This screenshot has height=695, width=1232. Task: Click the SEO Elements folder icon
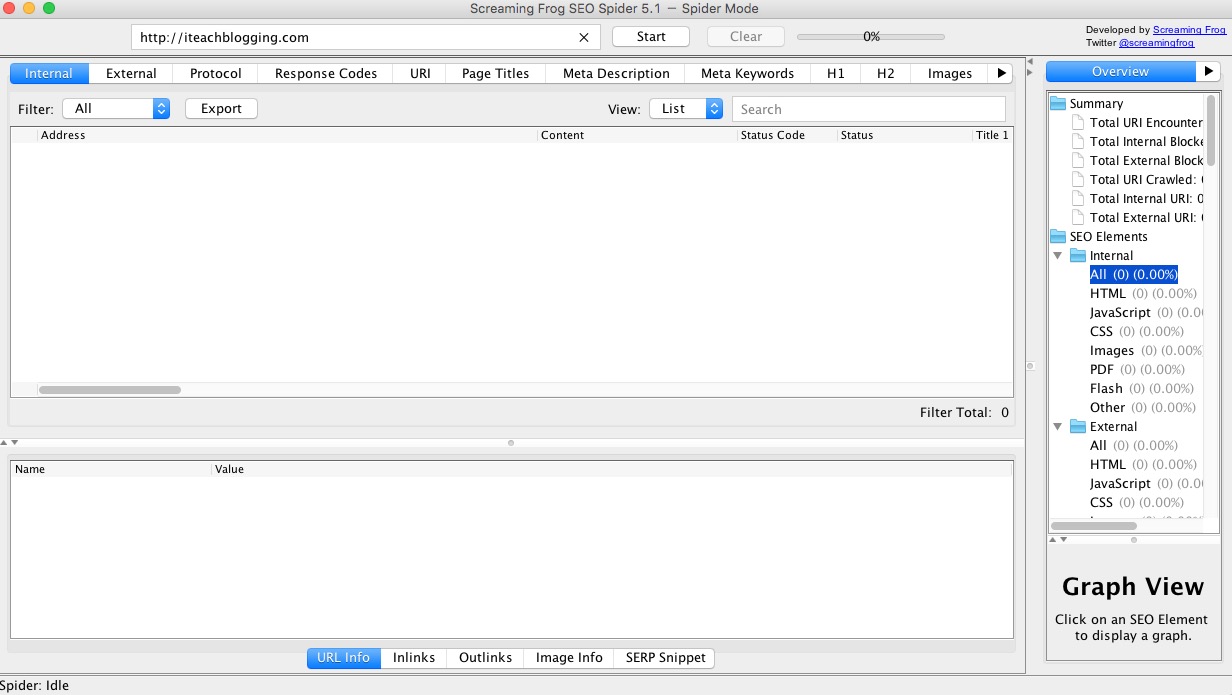[x=1058, y=237]
